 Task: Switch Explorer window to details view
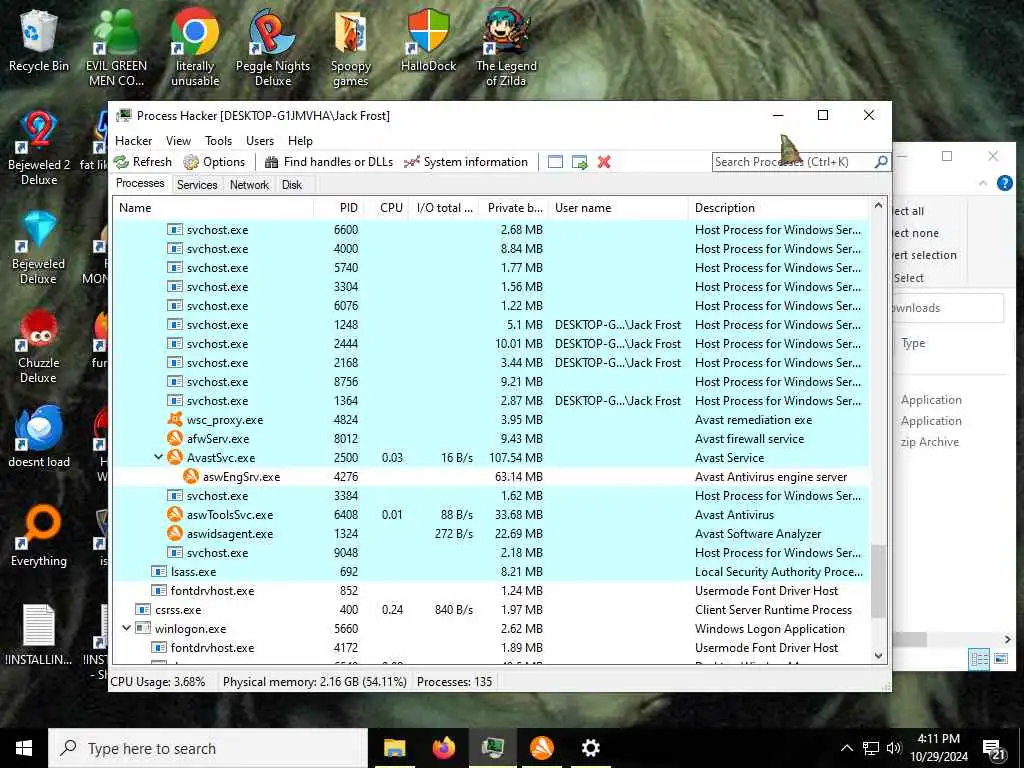[979, 659]
